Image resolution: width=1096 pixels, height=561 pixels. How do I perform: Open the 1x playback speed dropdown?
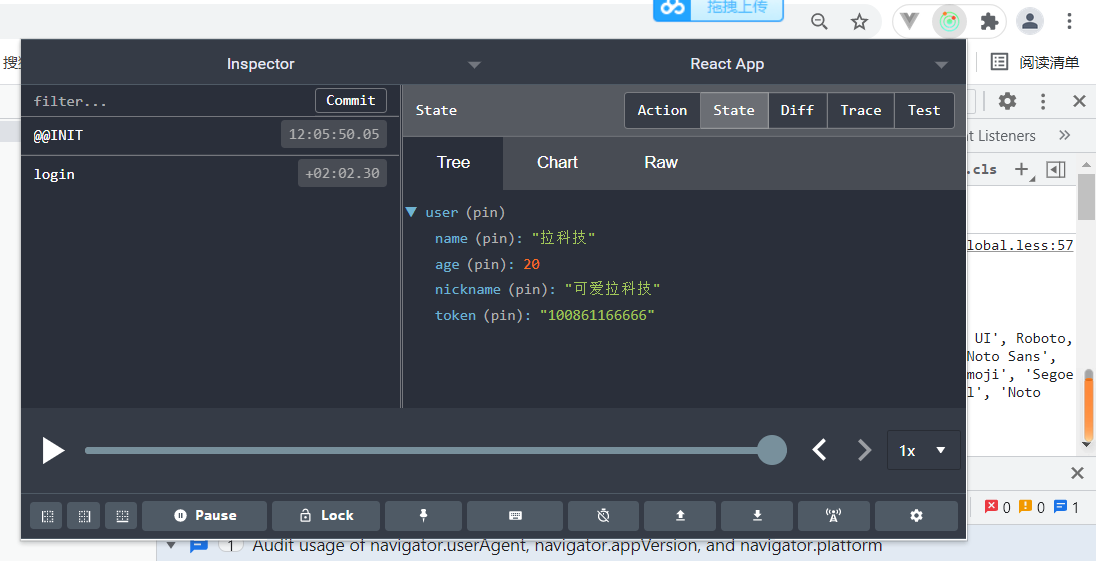pyautogui.click(x=923, y=451)
